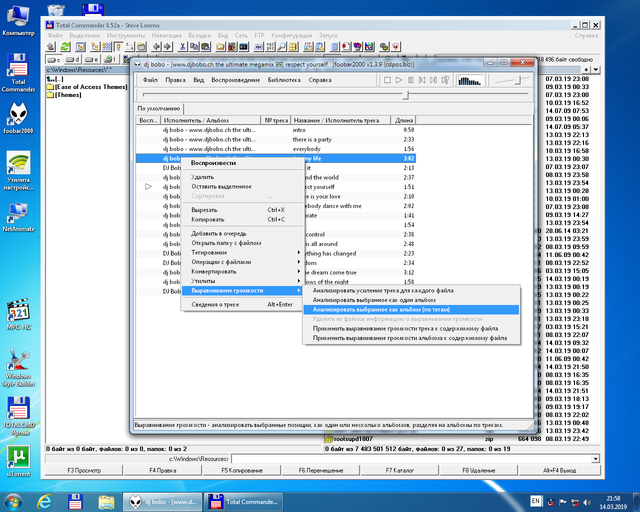Click the random playback icon

[445, 80]
